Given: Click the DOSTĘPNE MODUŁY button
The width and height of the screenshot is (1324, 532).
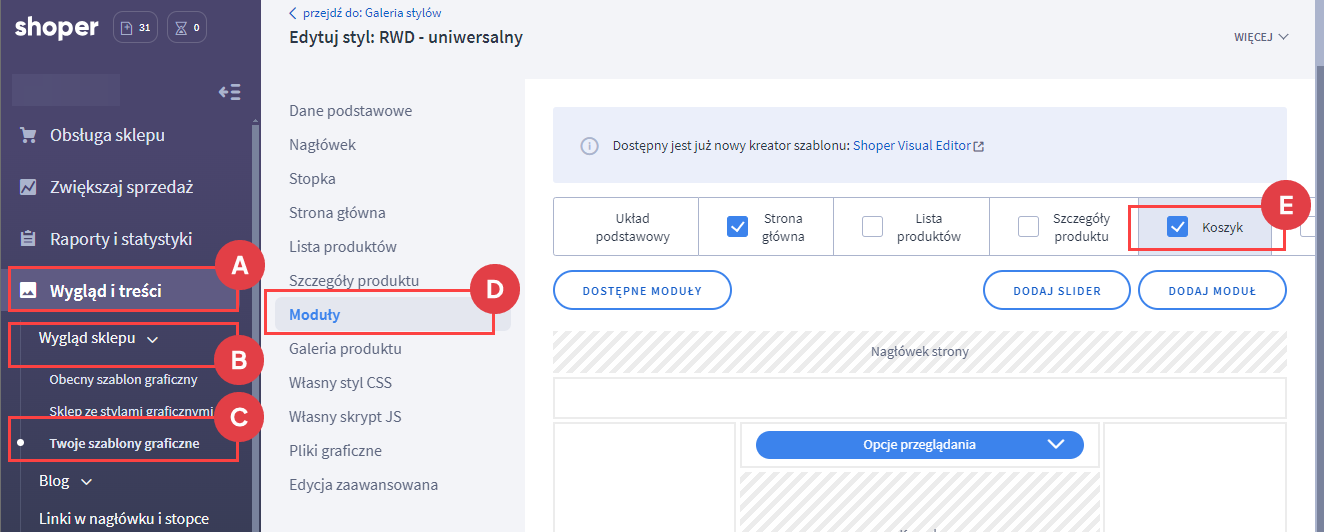Looking at the screenshot, I should coord(642,290).
